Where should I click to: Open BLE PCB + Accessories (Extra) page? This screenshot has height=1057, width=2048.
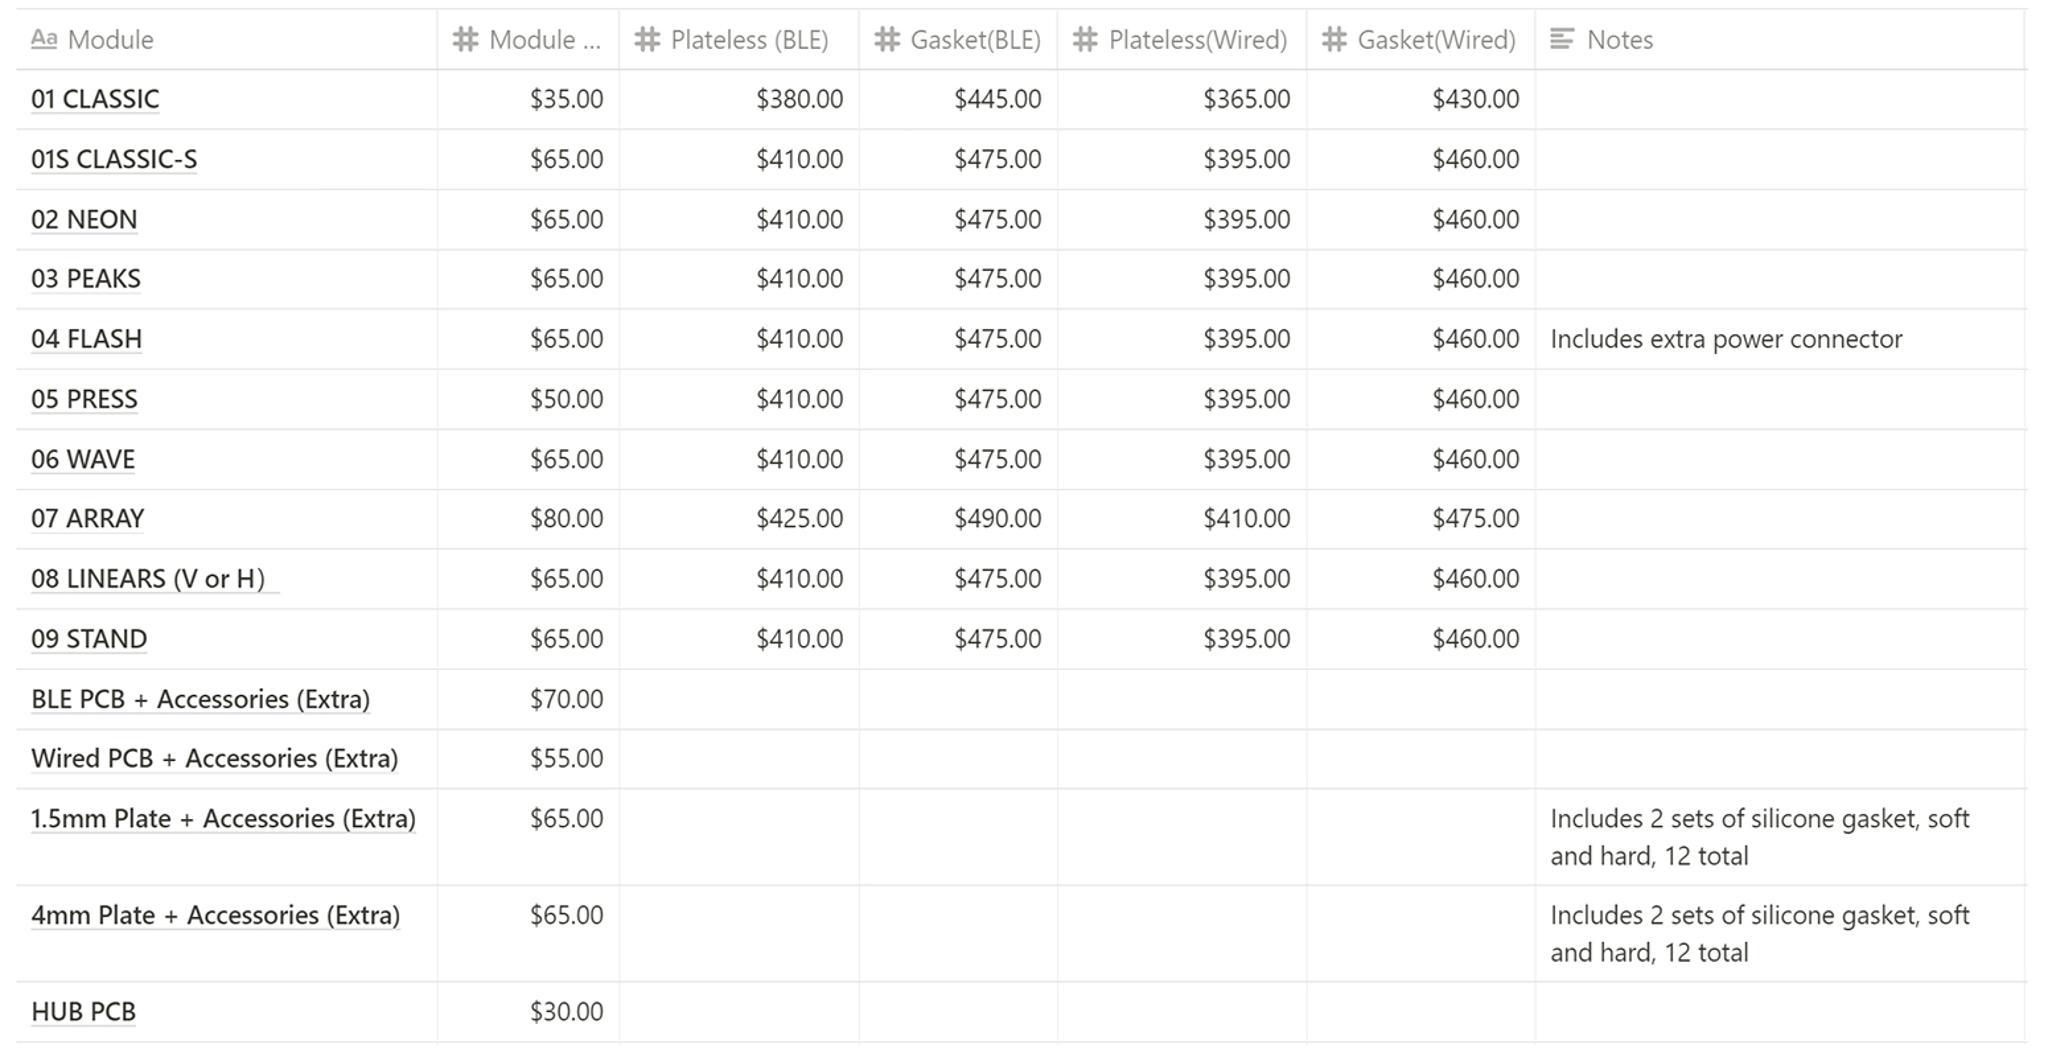point(200,699)
